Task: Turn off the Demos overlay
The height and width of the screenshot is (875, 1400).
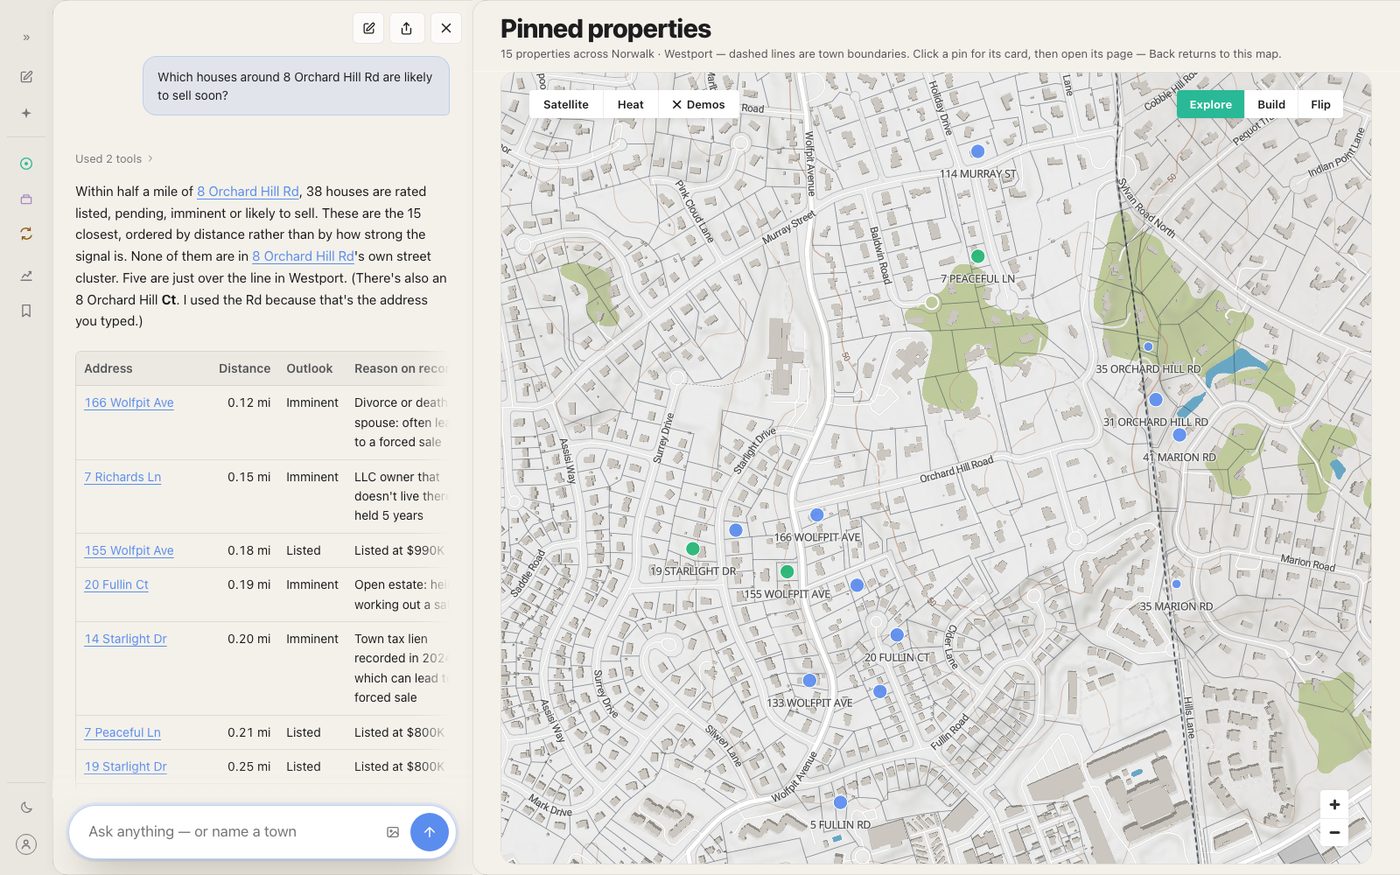Action: coord(698,105)
